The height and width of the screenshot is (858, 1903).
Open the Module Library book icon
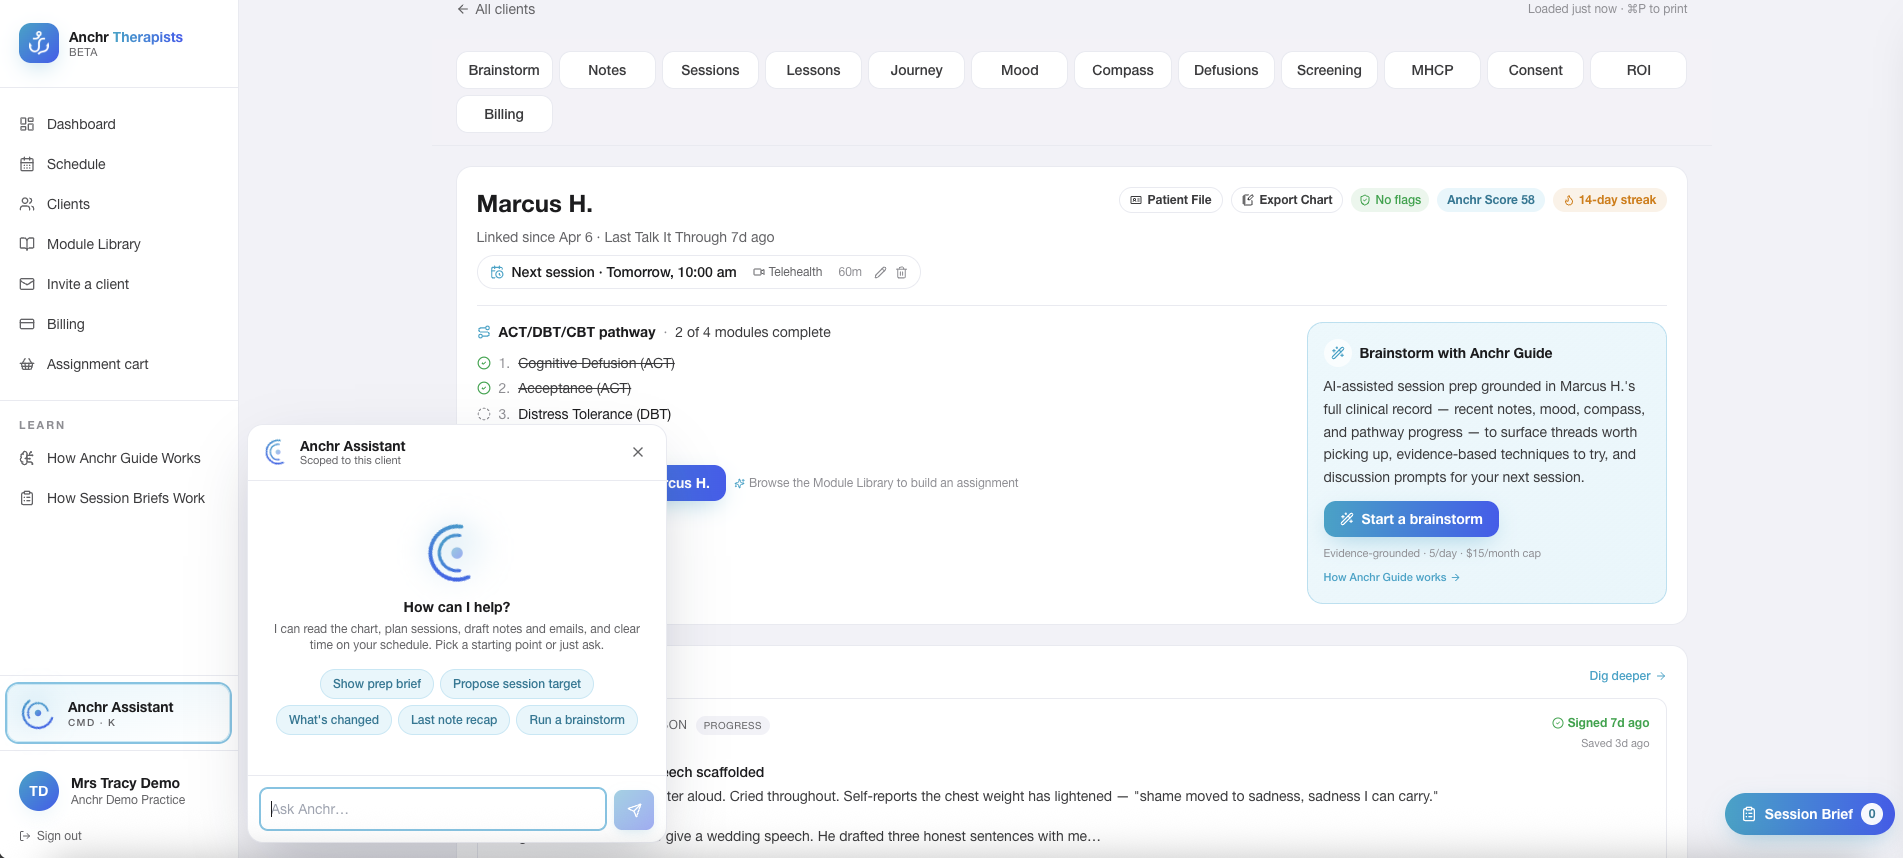[27, 244]
